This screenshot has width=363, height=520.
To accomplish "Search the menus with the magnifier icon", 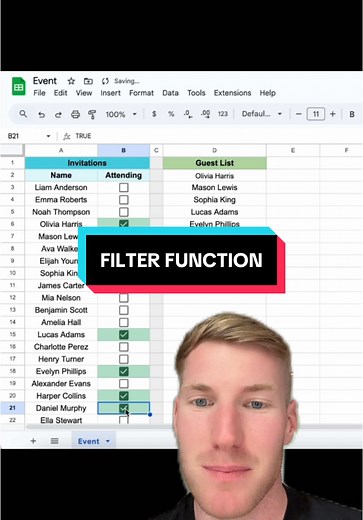I will pos(23,114).
